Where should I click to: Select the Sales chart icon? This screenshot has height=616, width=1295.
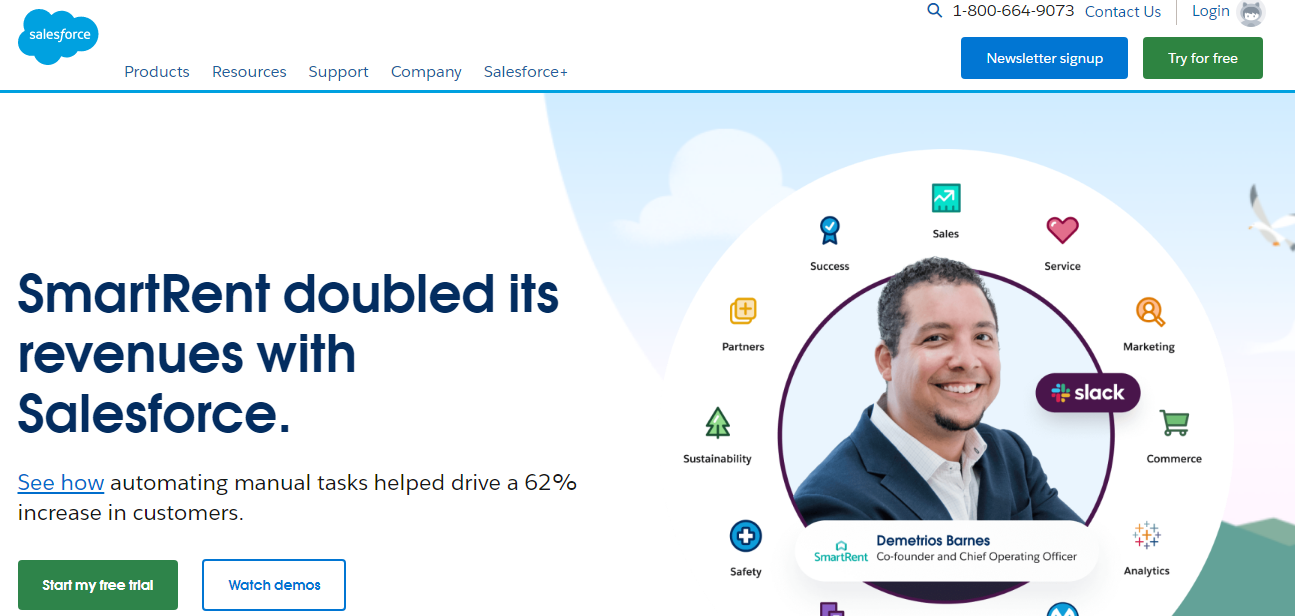click(x=945, y=198)
